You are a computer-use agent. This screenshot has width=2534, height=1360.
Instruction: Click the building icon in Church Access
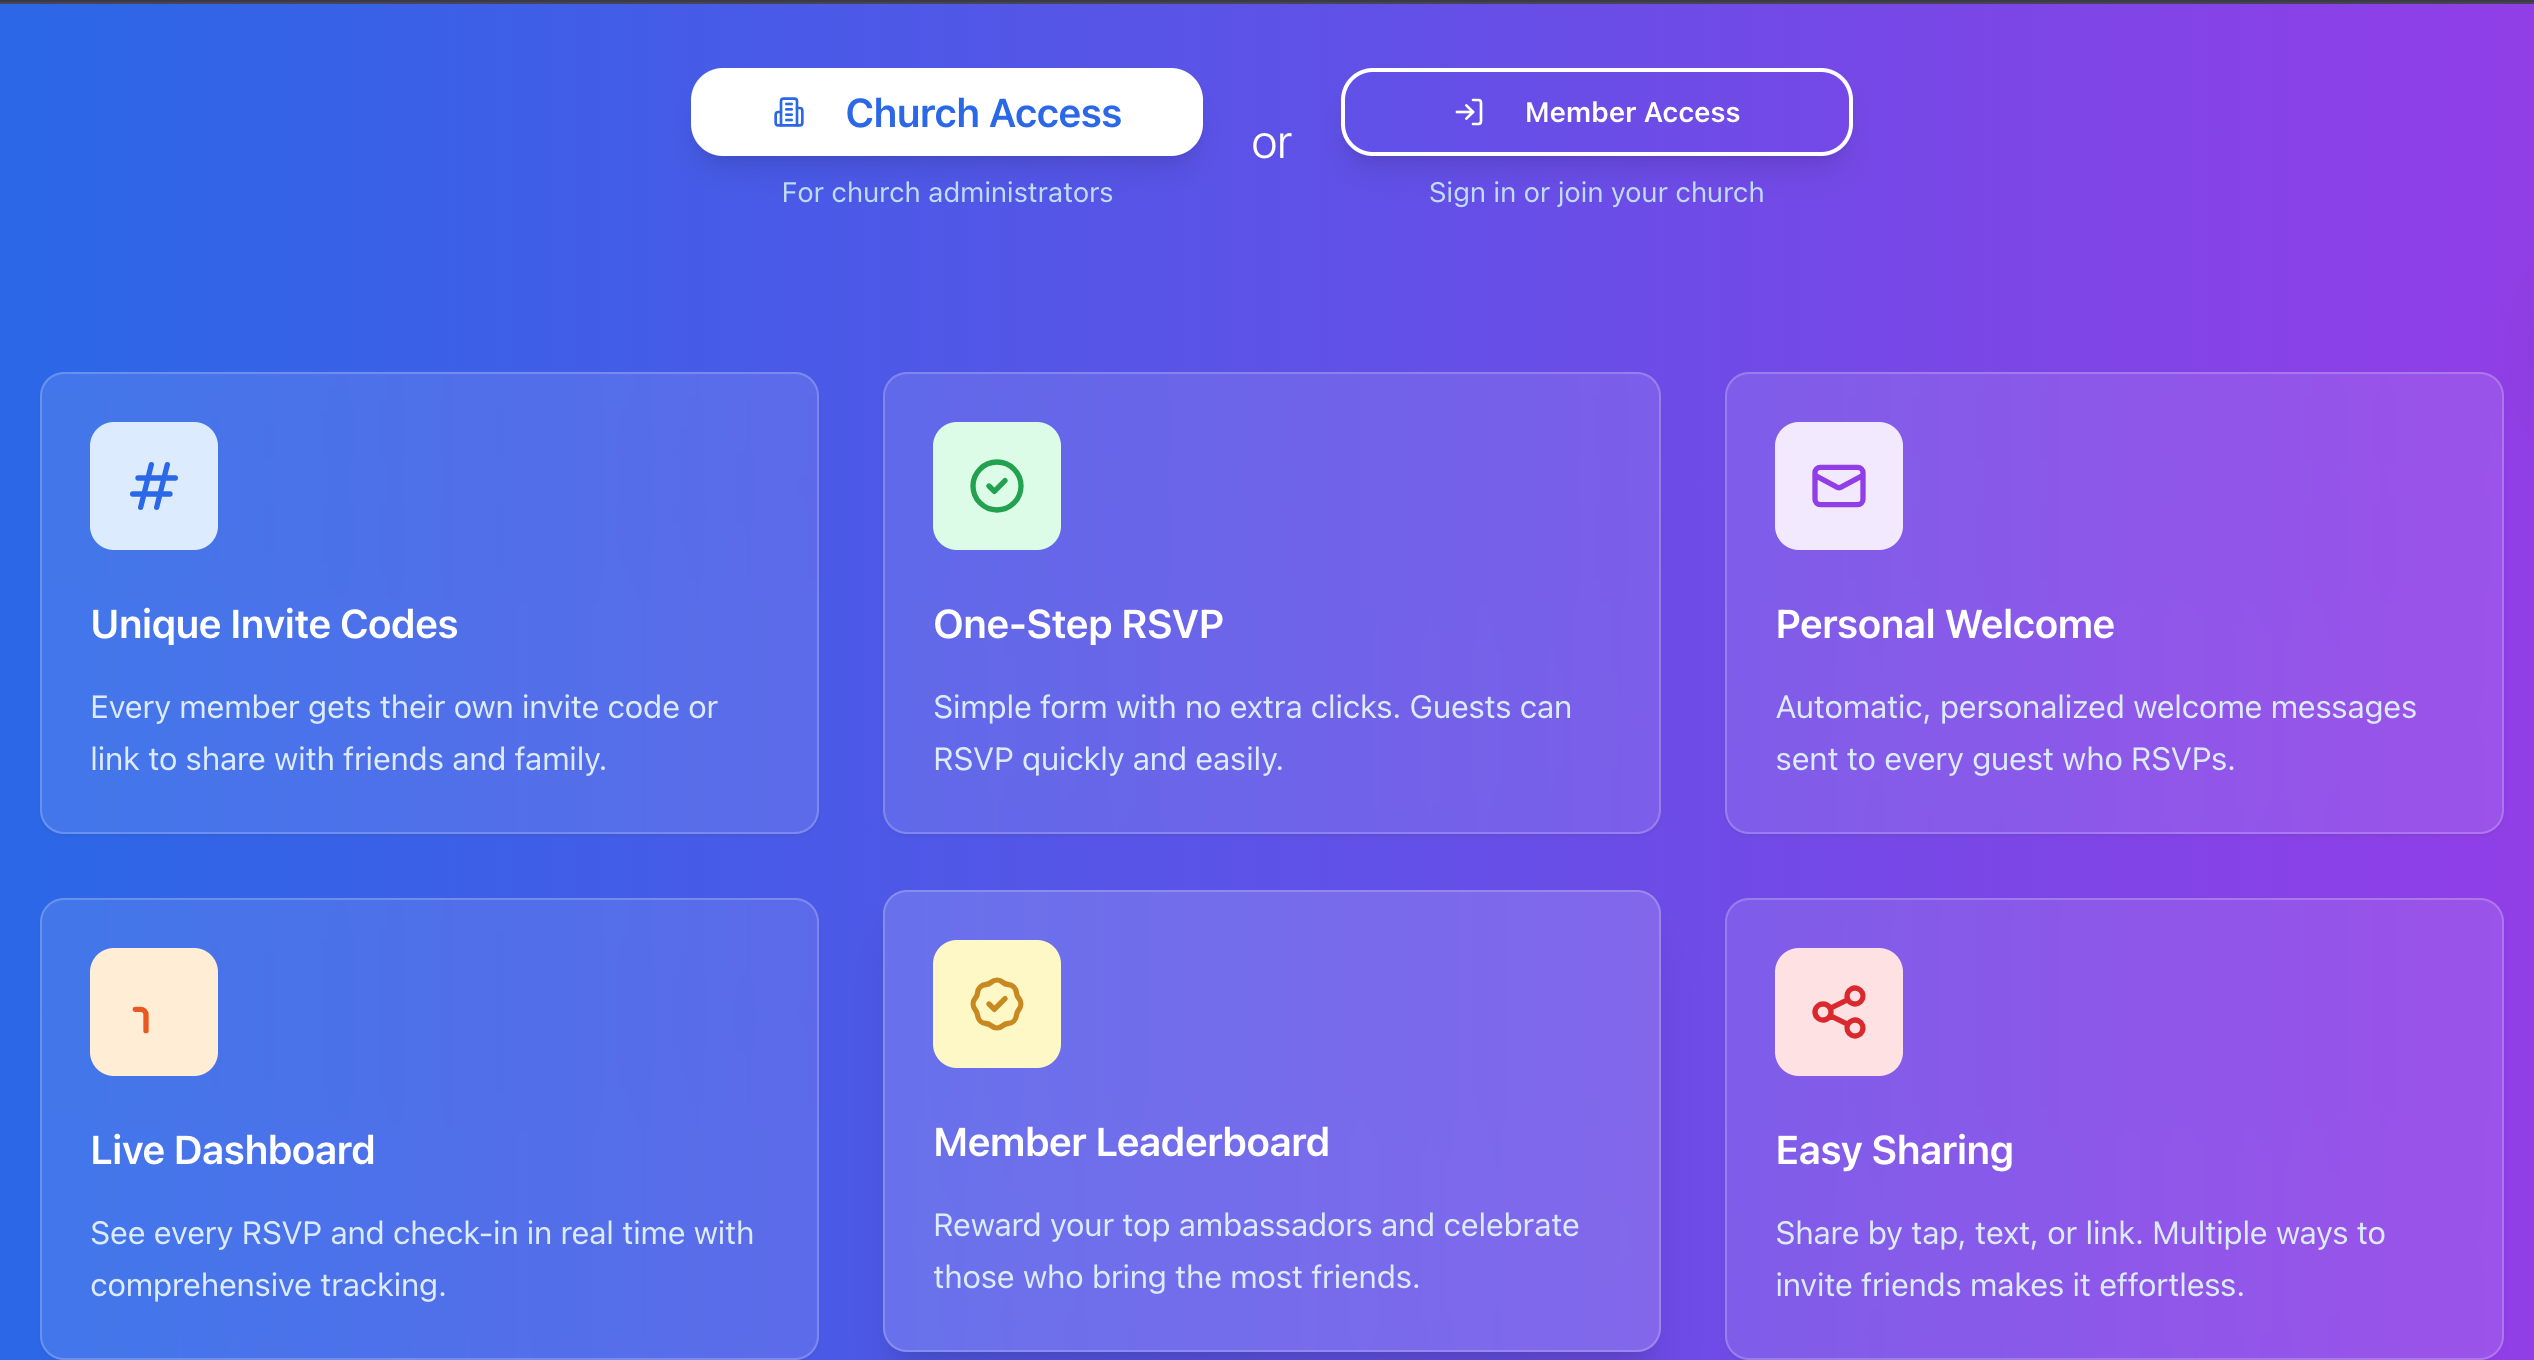point(789,113)
